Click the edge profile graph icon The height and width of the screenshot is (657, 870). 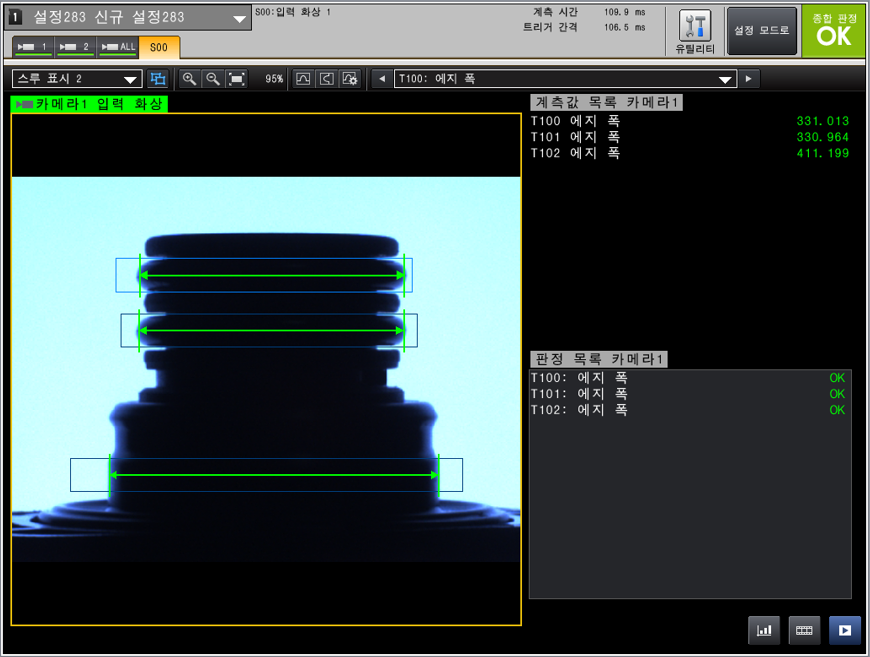coord(327,79)
